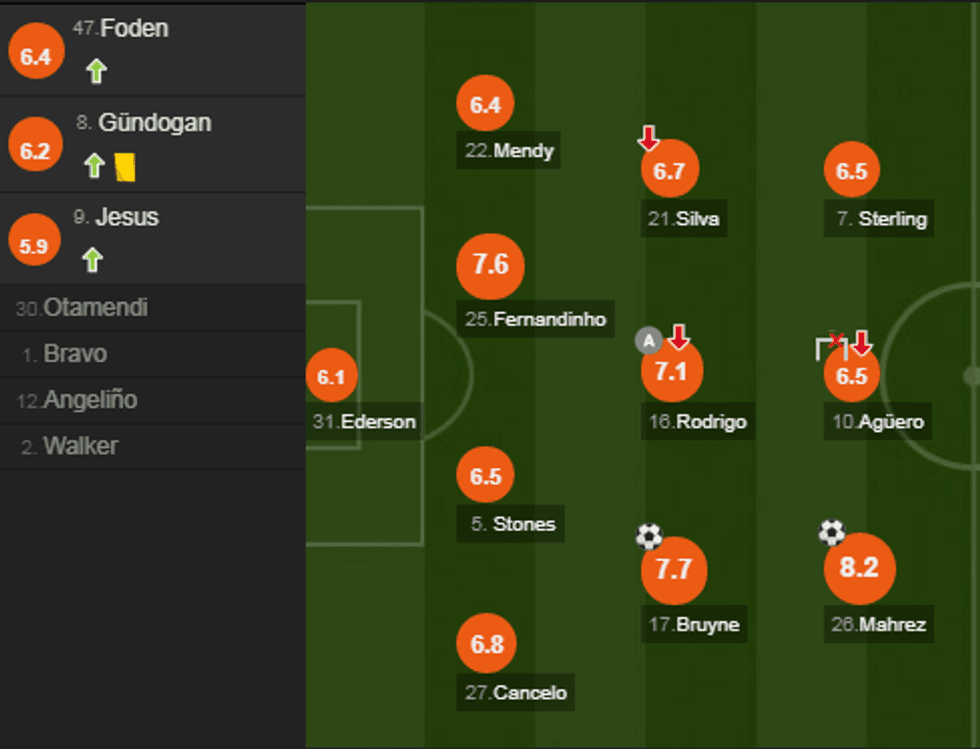
Task: Click Mahrez's 8.2 rating badge
Action: tap(859, 568)
